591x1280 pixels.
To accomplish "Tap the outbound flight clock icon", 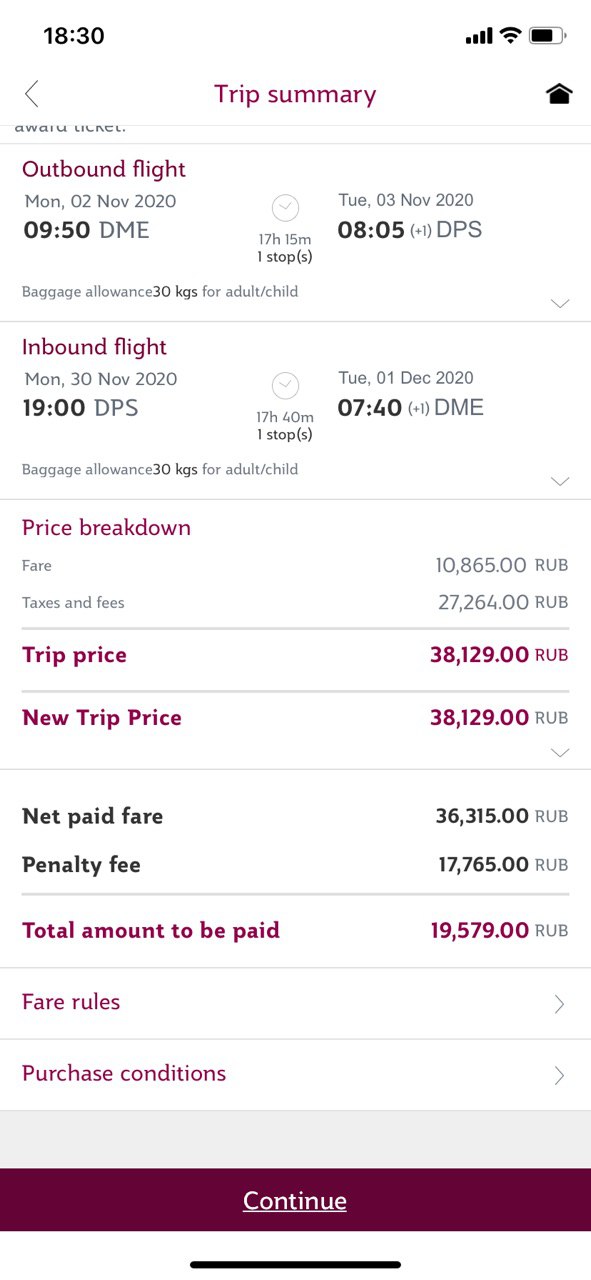I will 285,208.
